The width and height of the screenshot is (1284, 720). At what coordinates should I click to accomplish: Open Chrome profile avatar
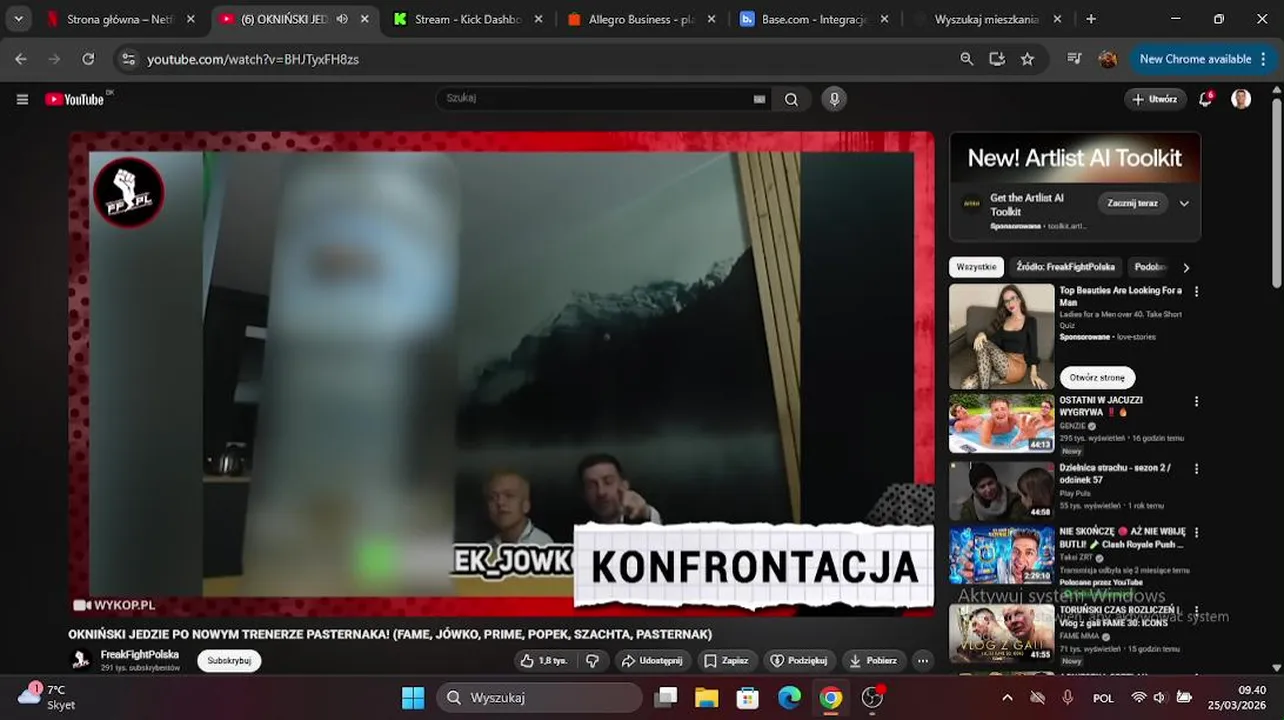(x=1107, y=59)
